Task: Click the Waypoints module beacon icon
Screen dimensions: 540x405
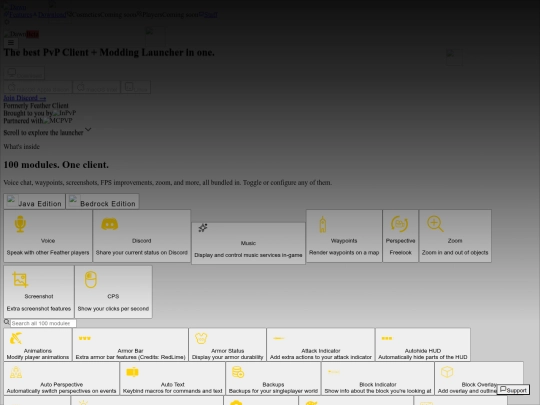Action: (x=323, y=225)
